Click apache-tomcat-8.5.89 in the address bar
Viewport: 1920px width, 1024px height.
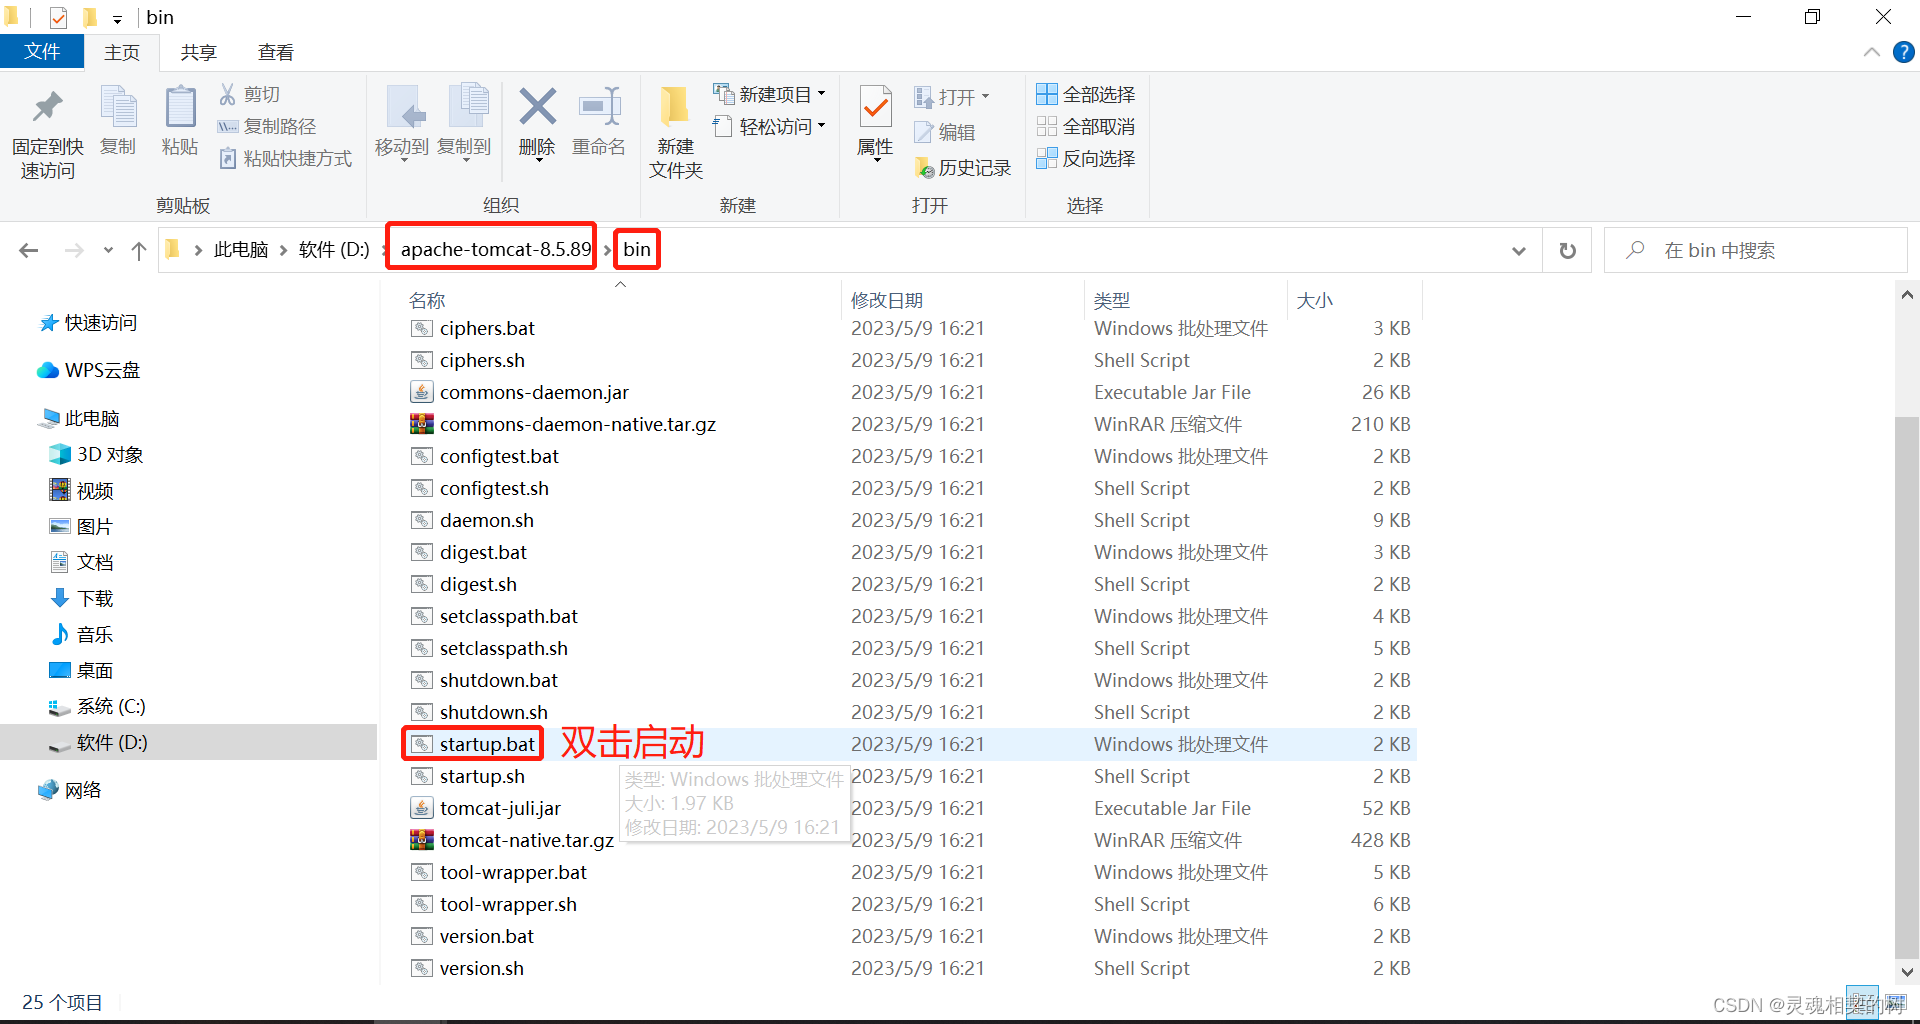tap(496, 249)
